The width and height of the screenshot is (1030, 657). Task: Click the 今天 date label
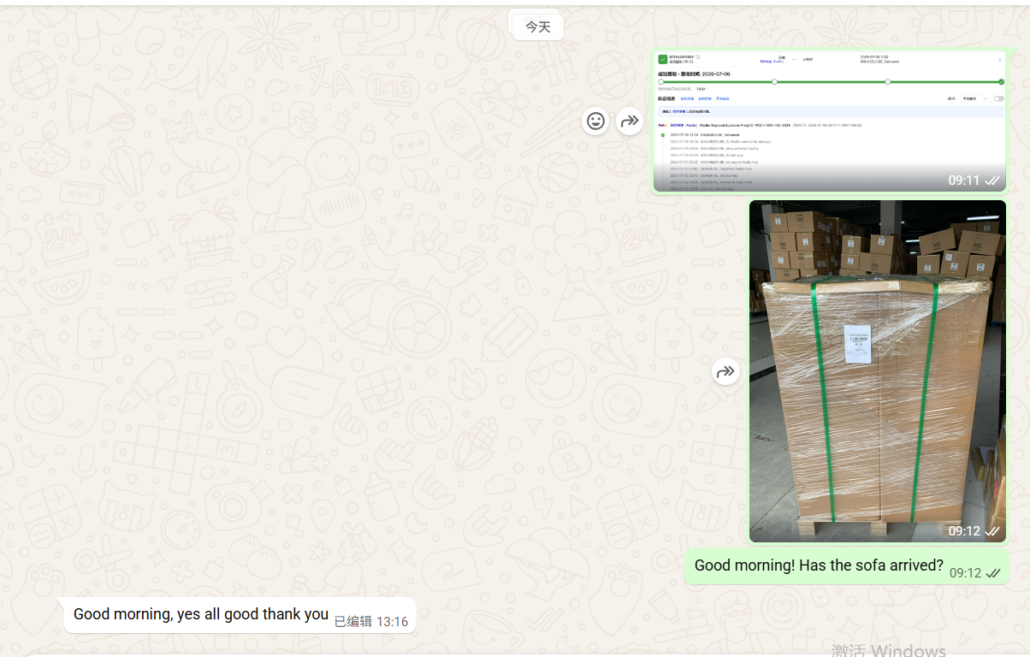pos(537,27)
